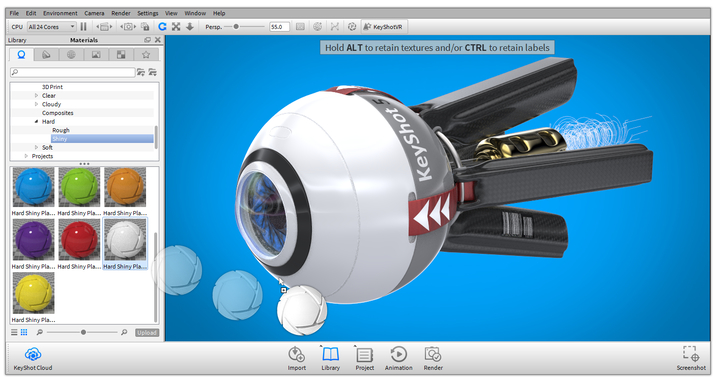Switch library to grid view
716x380 pixels.
[x=24, y=332]
